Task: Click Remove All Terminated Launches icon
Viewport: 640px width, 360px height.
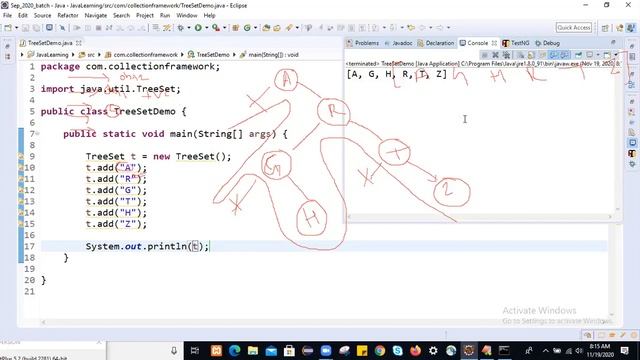Action: pos(507,55)
